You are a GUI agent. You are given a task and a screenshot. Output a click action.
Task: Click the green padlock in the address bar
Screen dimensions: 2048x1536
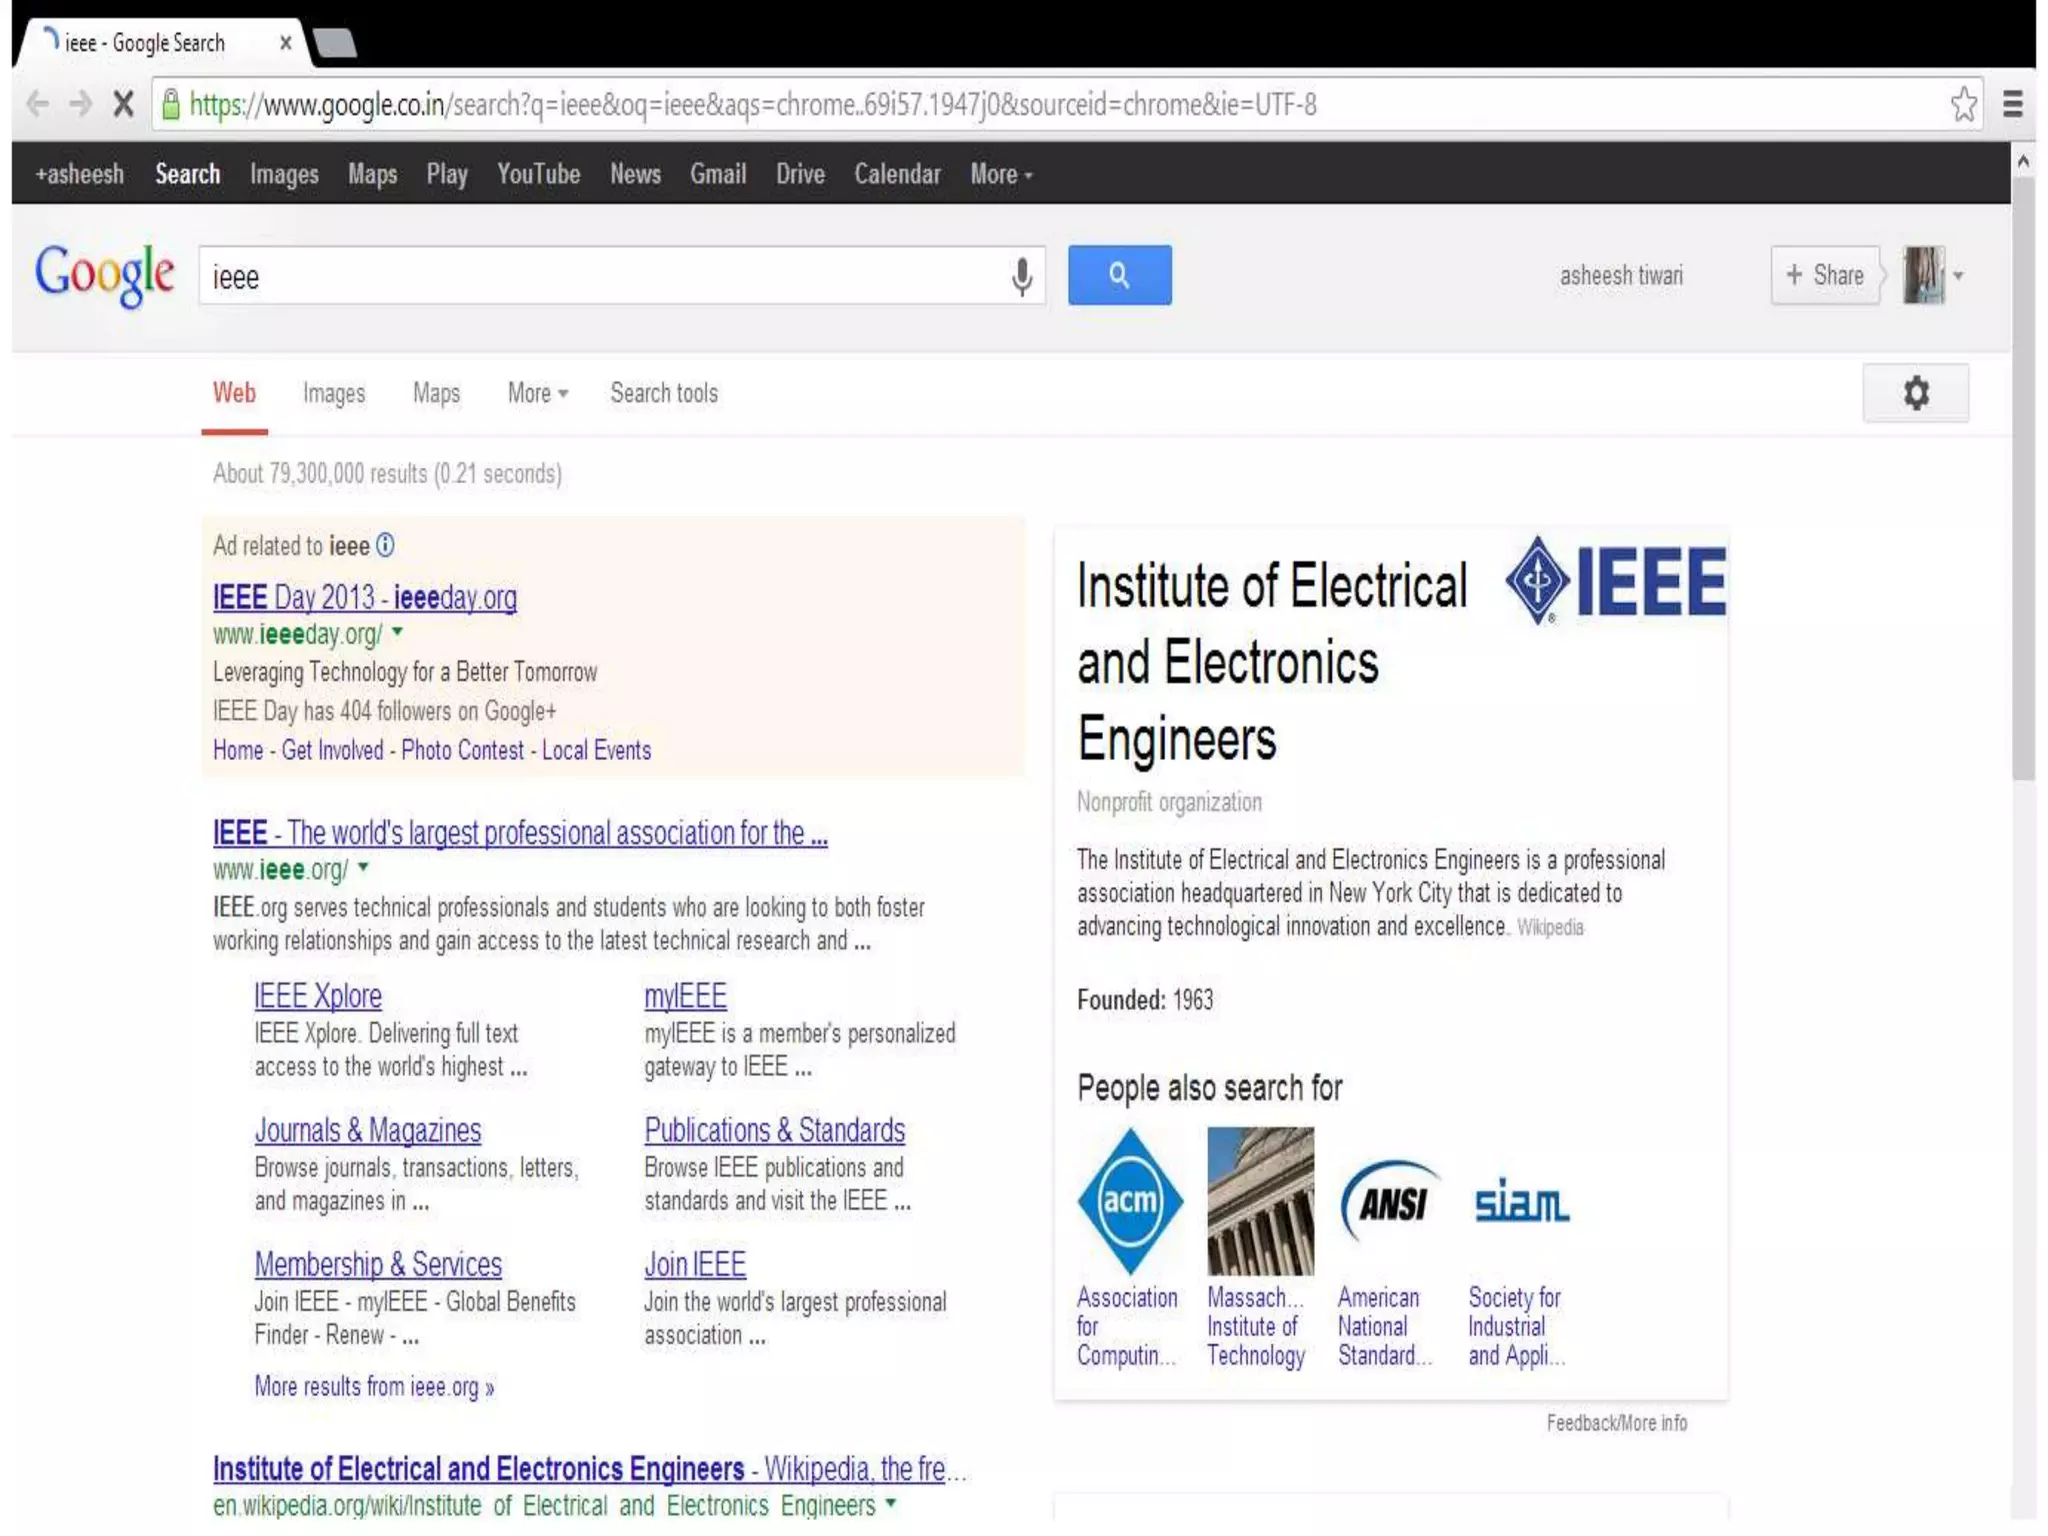coord(171,104)
